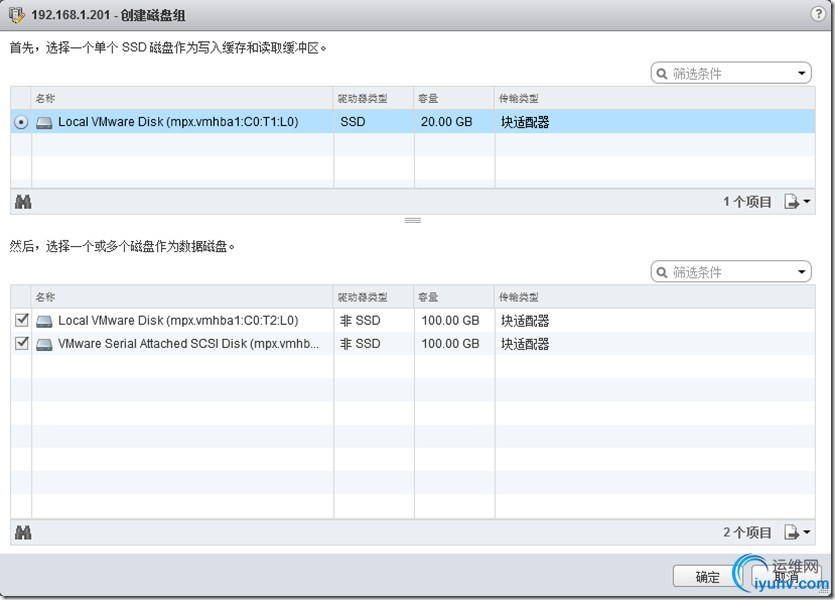Click 1 个项目 count in SSD table footer

[747, 202]
